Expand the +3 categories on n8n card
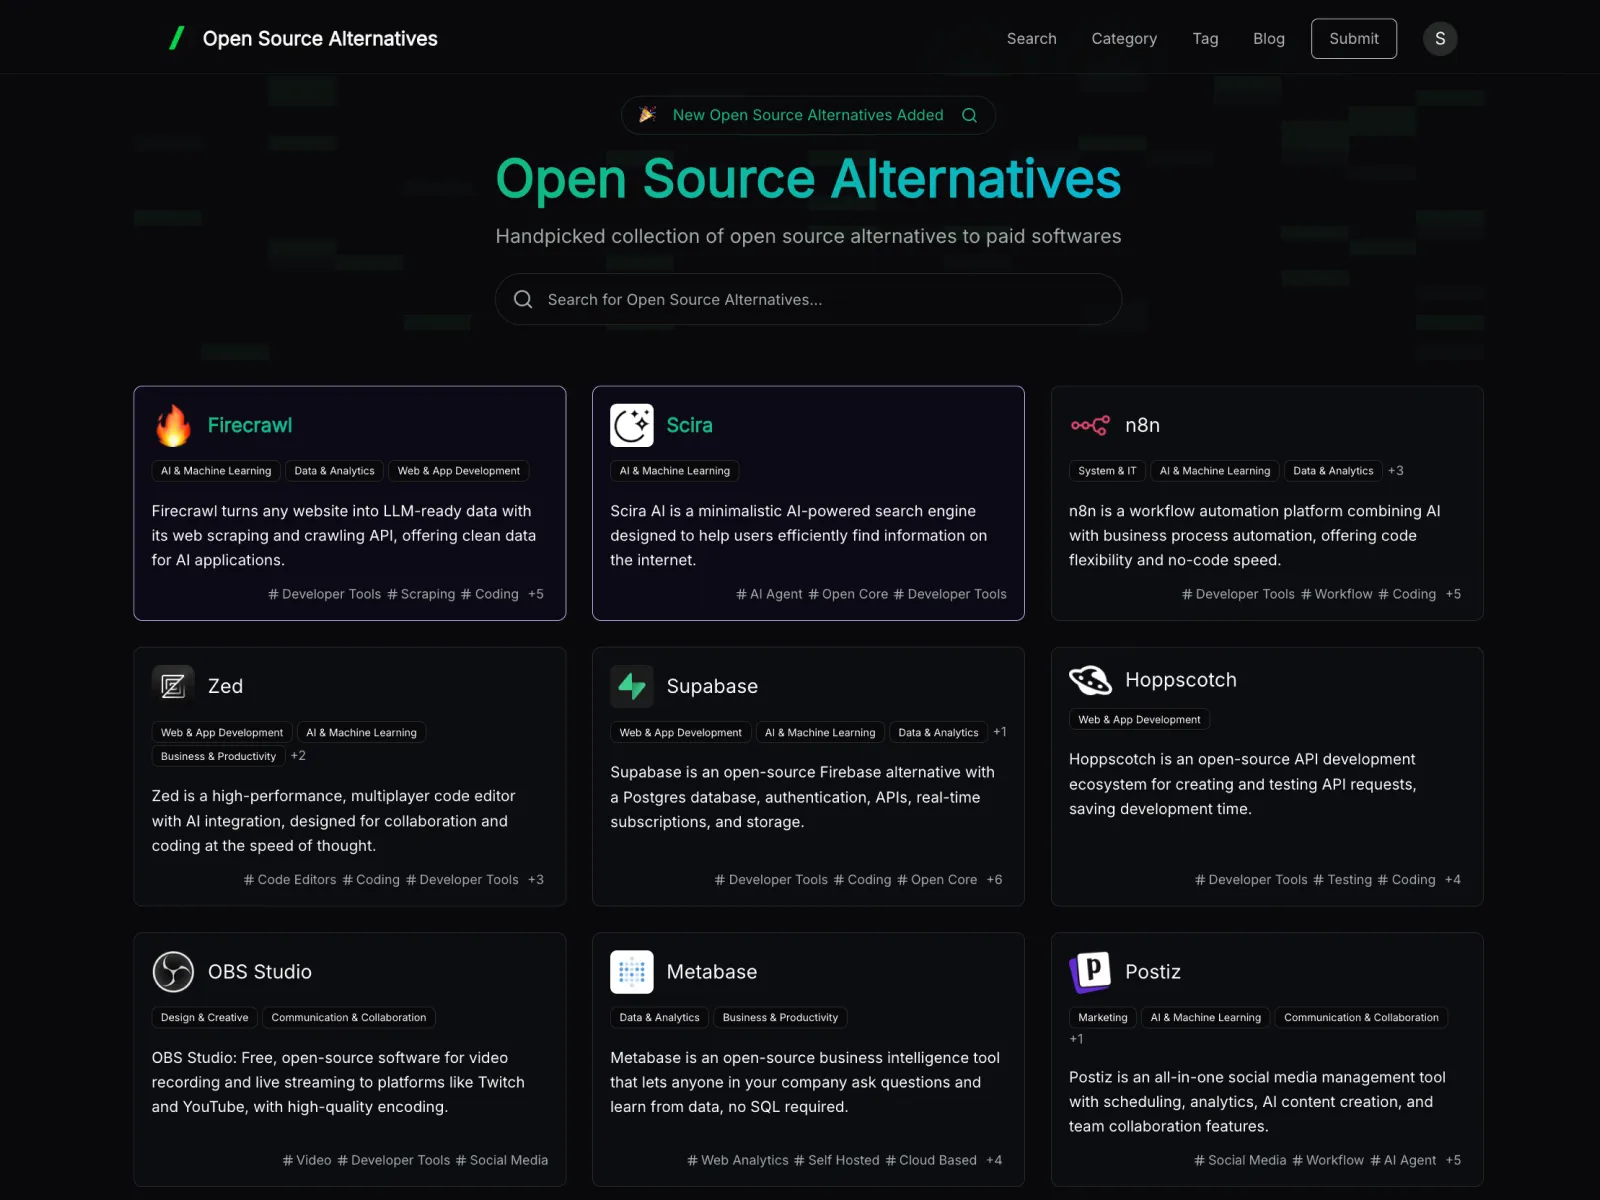Image resolution: width=1600 pixels, height=1200 pixels. 1395,471
